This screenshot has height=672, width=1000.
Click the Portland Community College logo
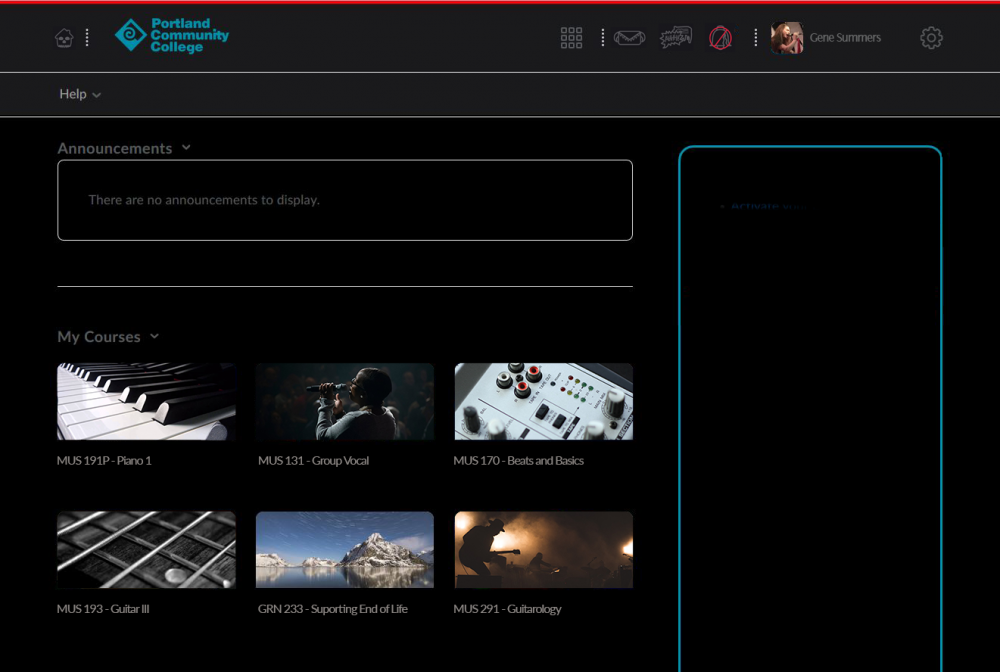point(172,37)
